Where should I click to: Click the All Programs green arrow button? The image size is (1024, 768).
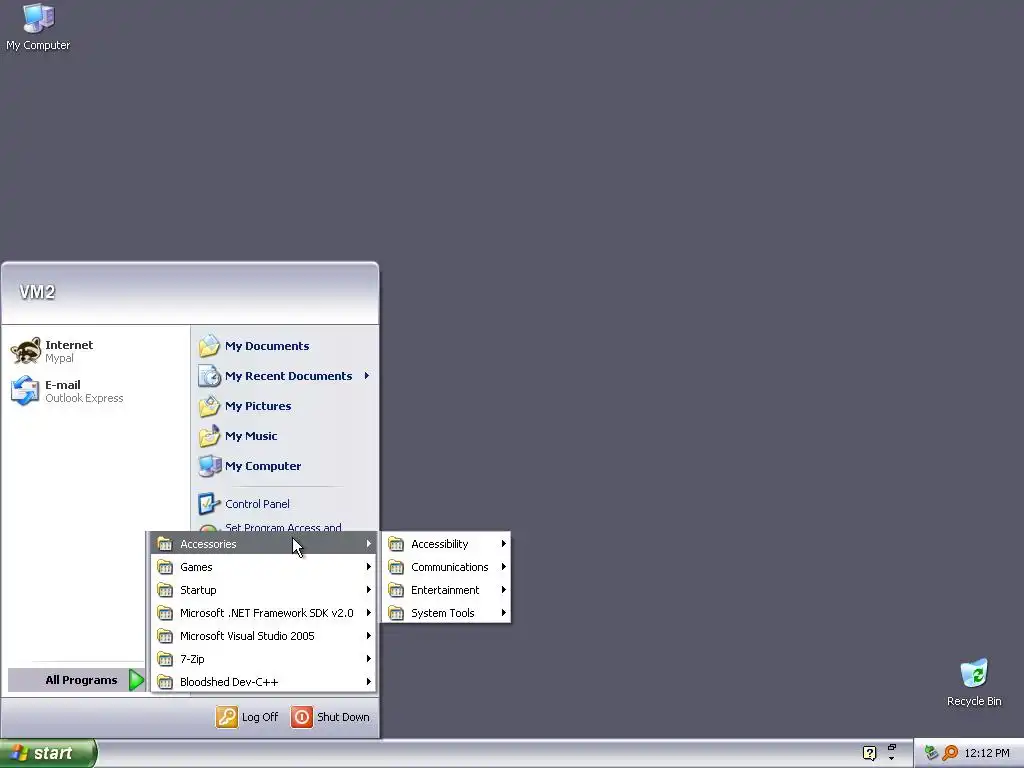[136, 680]
